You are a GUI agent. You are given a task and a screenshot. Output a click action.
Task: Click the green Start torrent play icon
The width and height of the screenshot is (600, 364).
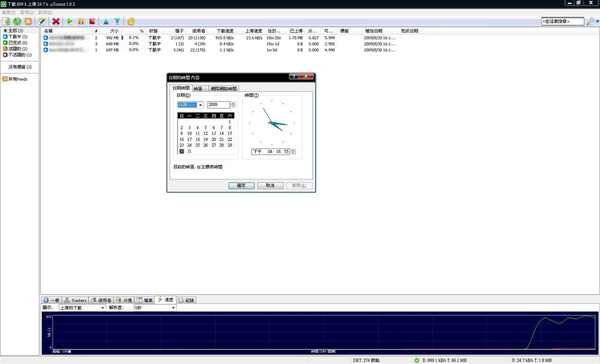(x=70, y=21)
